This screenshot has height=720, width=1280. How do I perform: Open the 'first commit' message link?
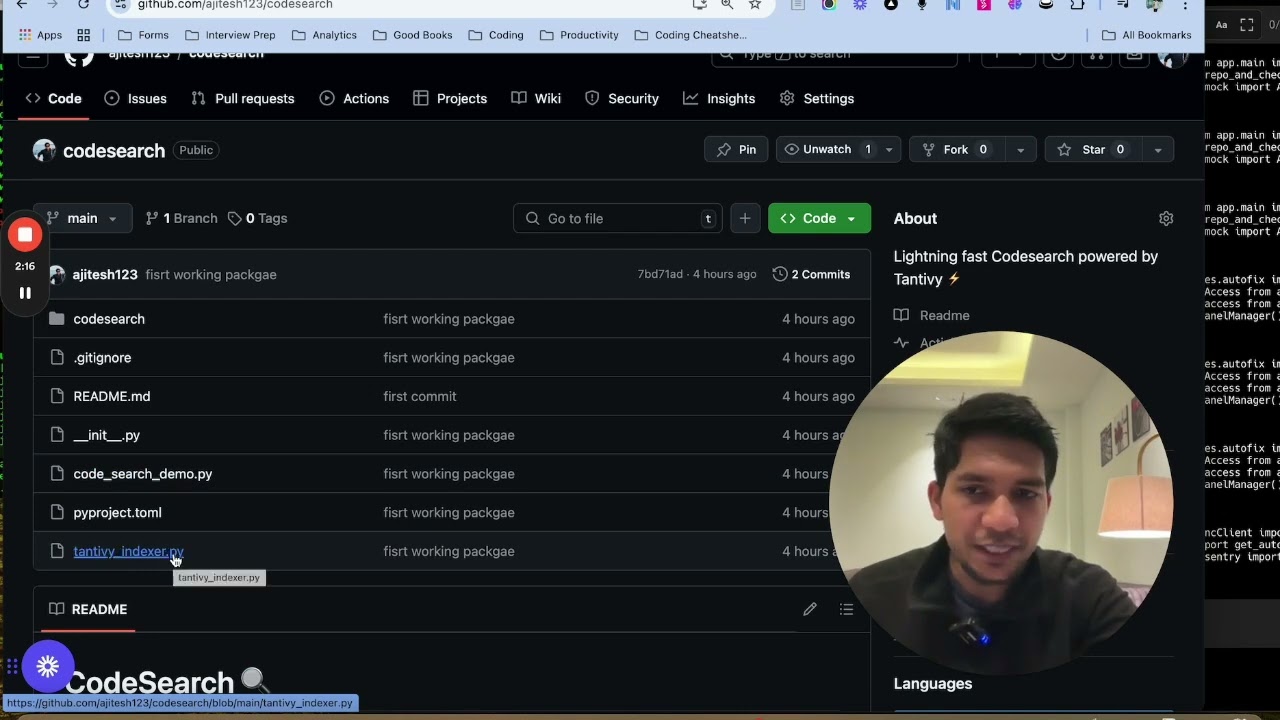click(x=420, y=396)
